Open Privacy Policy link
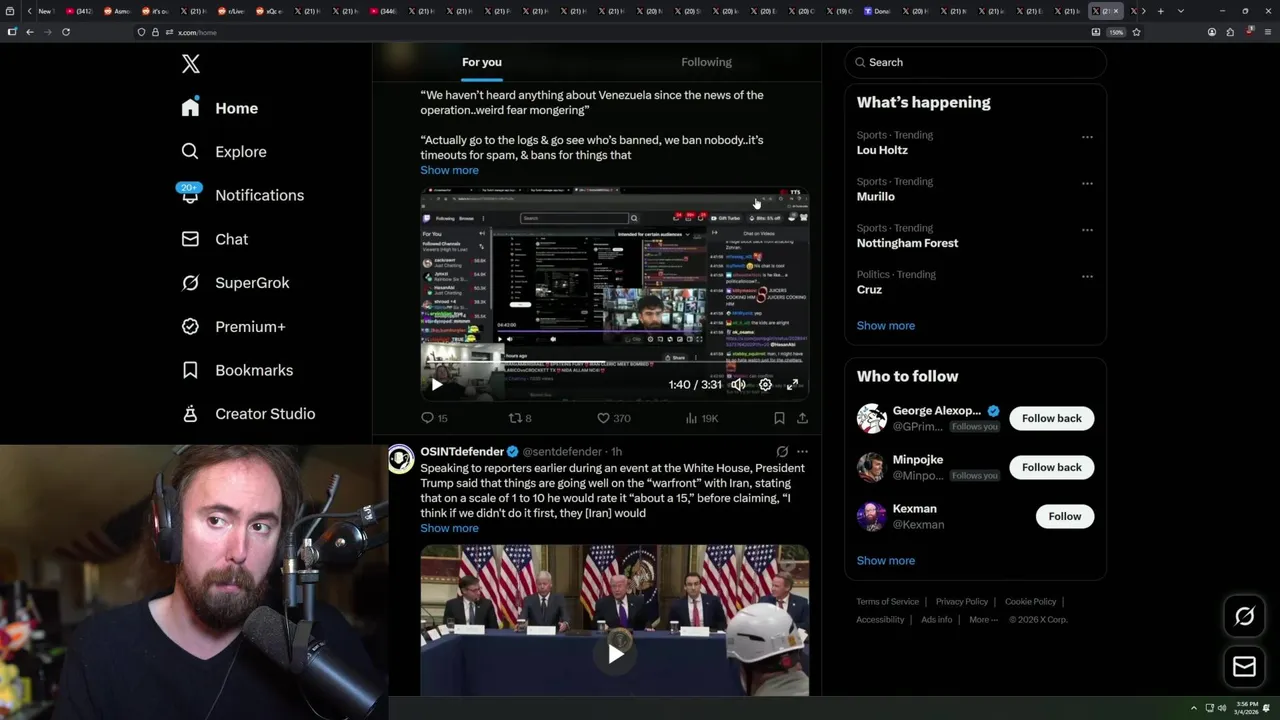1280x720 pixels. coord(961,602)
